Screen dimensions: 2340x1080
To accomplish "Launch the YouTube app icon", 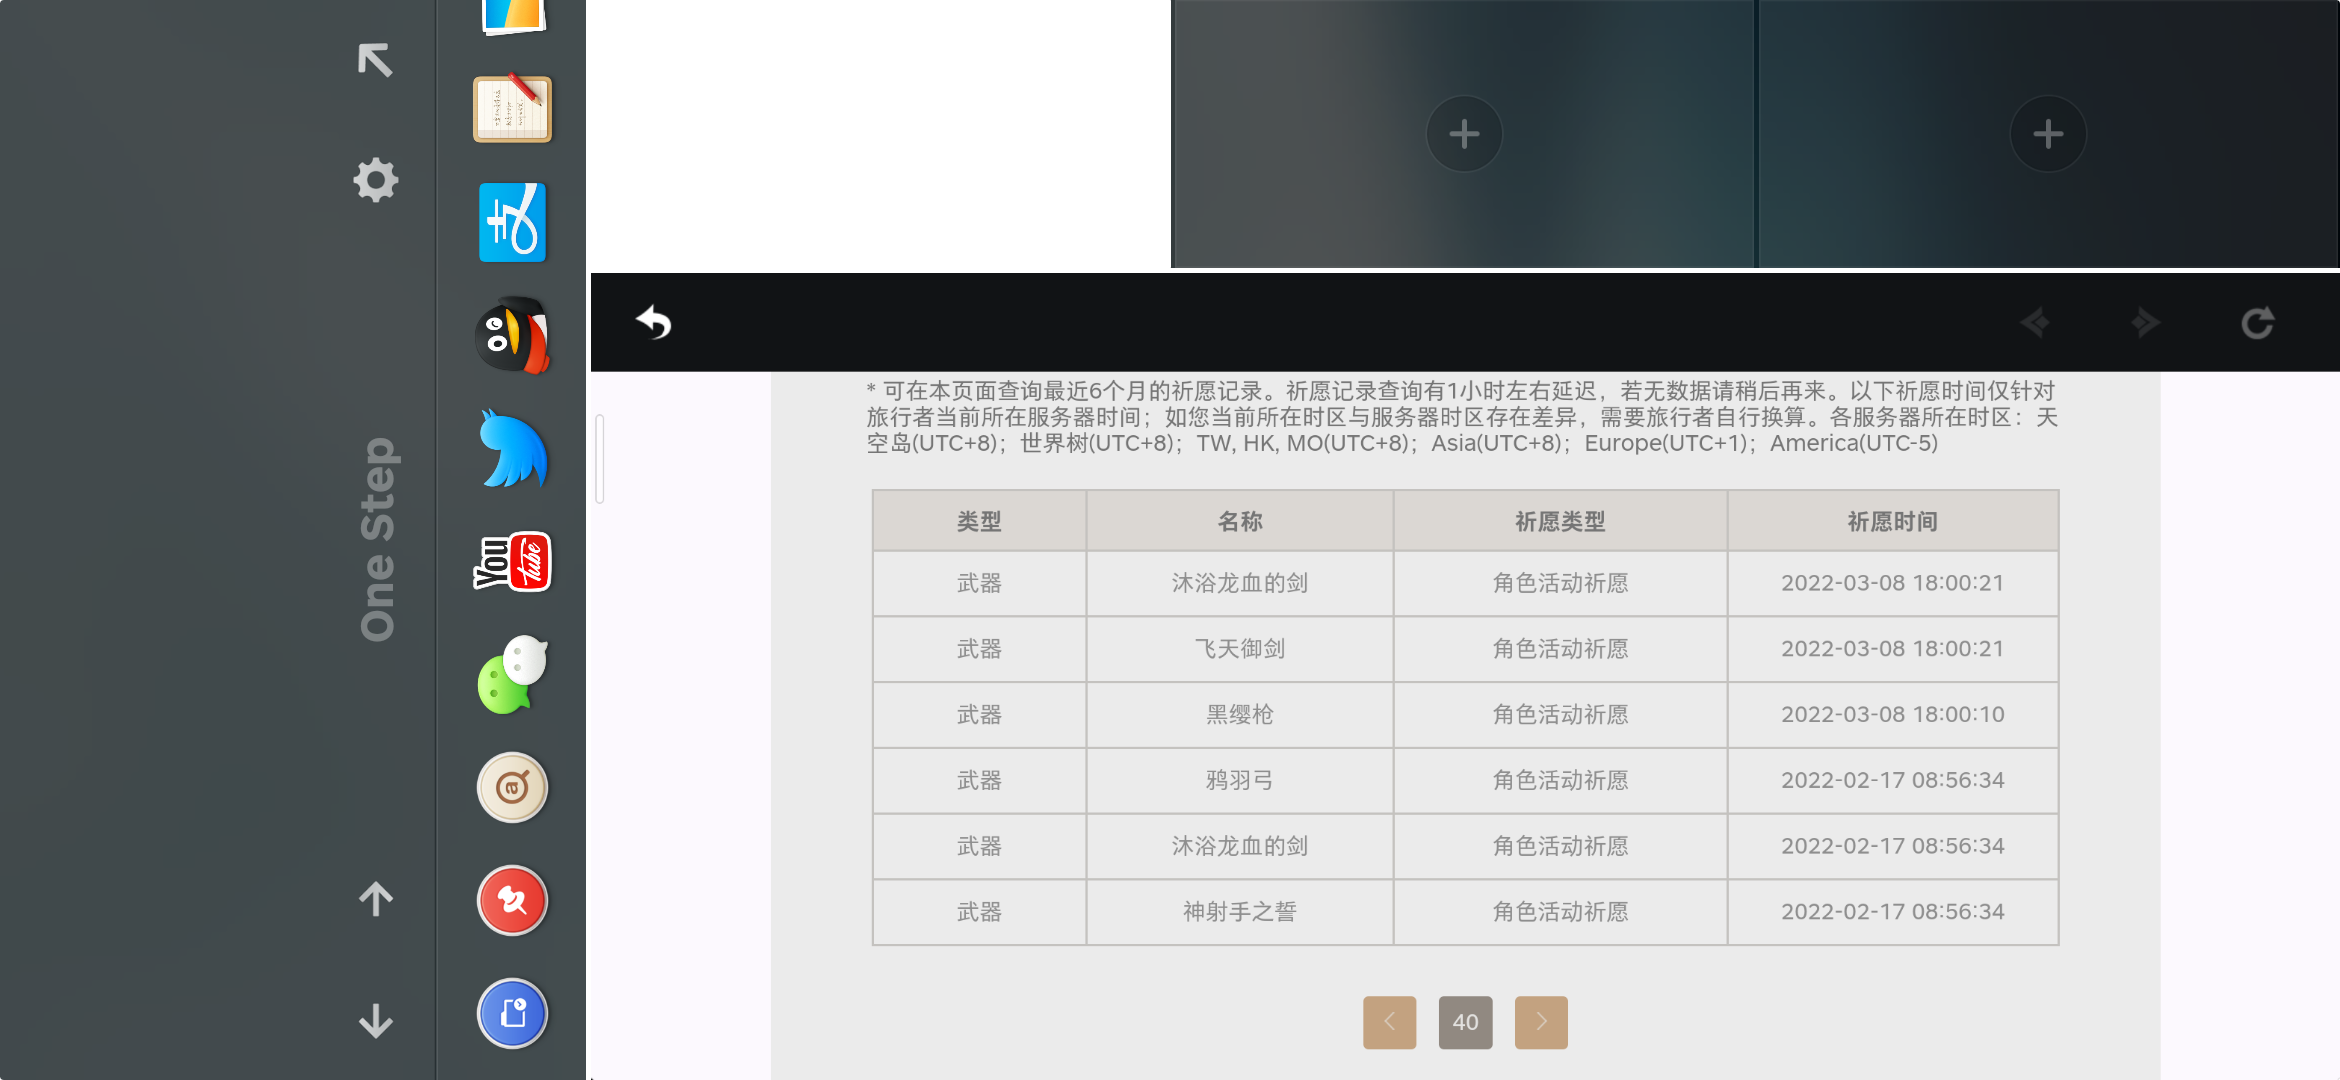I will (512, 562).
